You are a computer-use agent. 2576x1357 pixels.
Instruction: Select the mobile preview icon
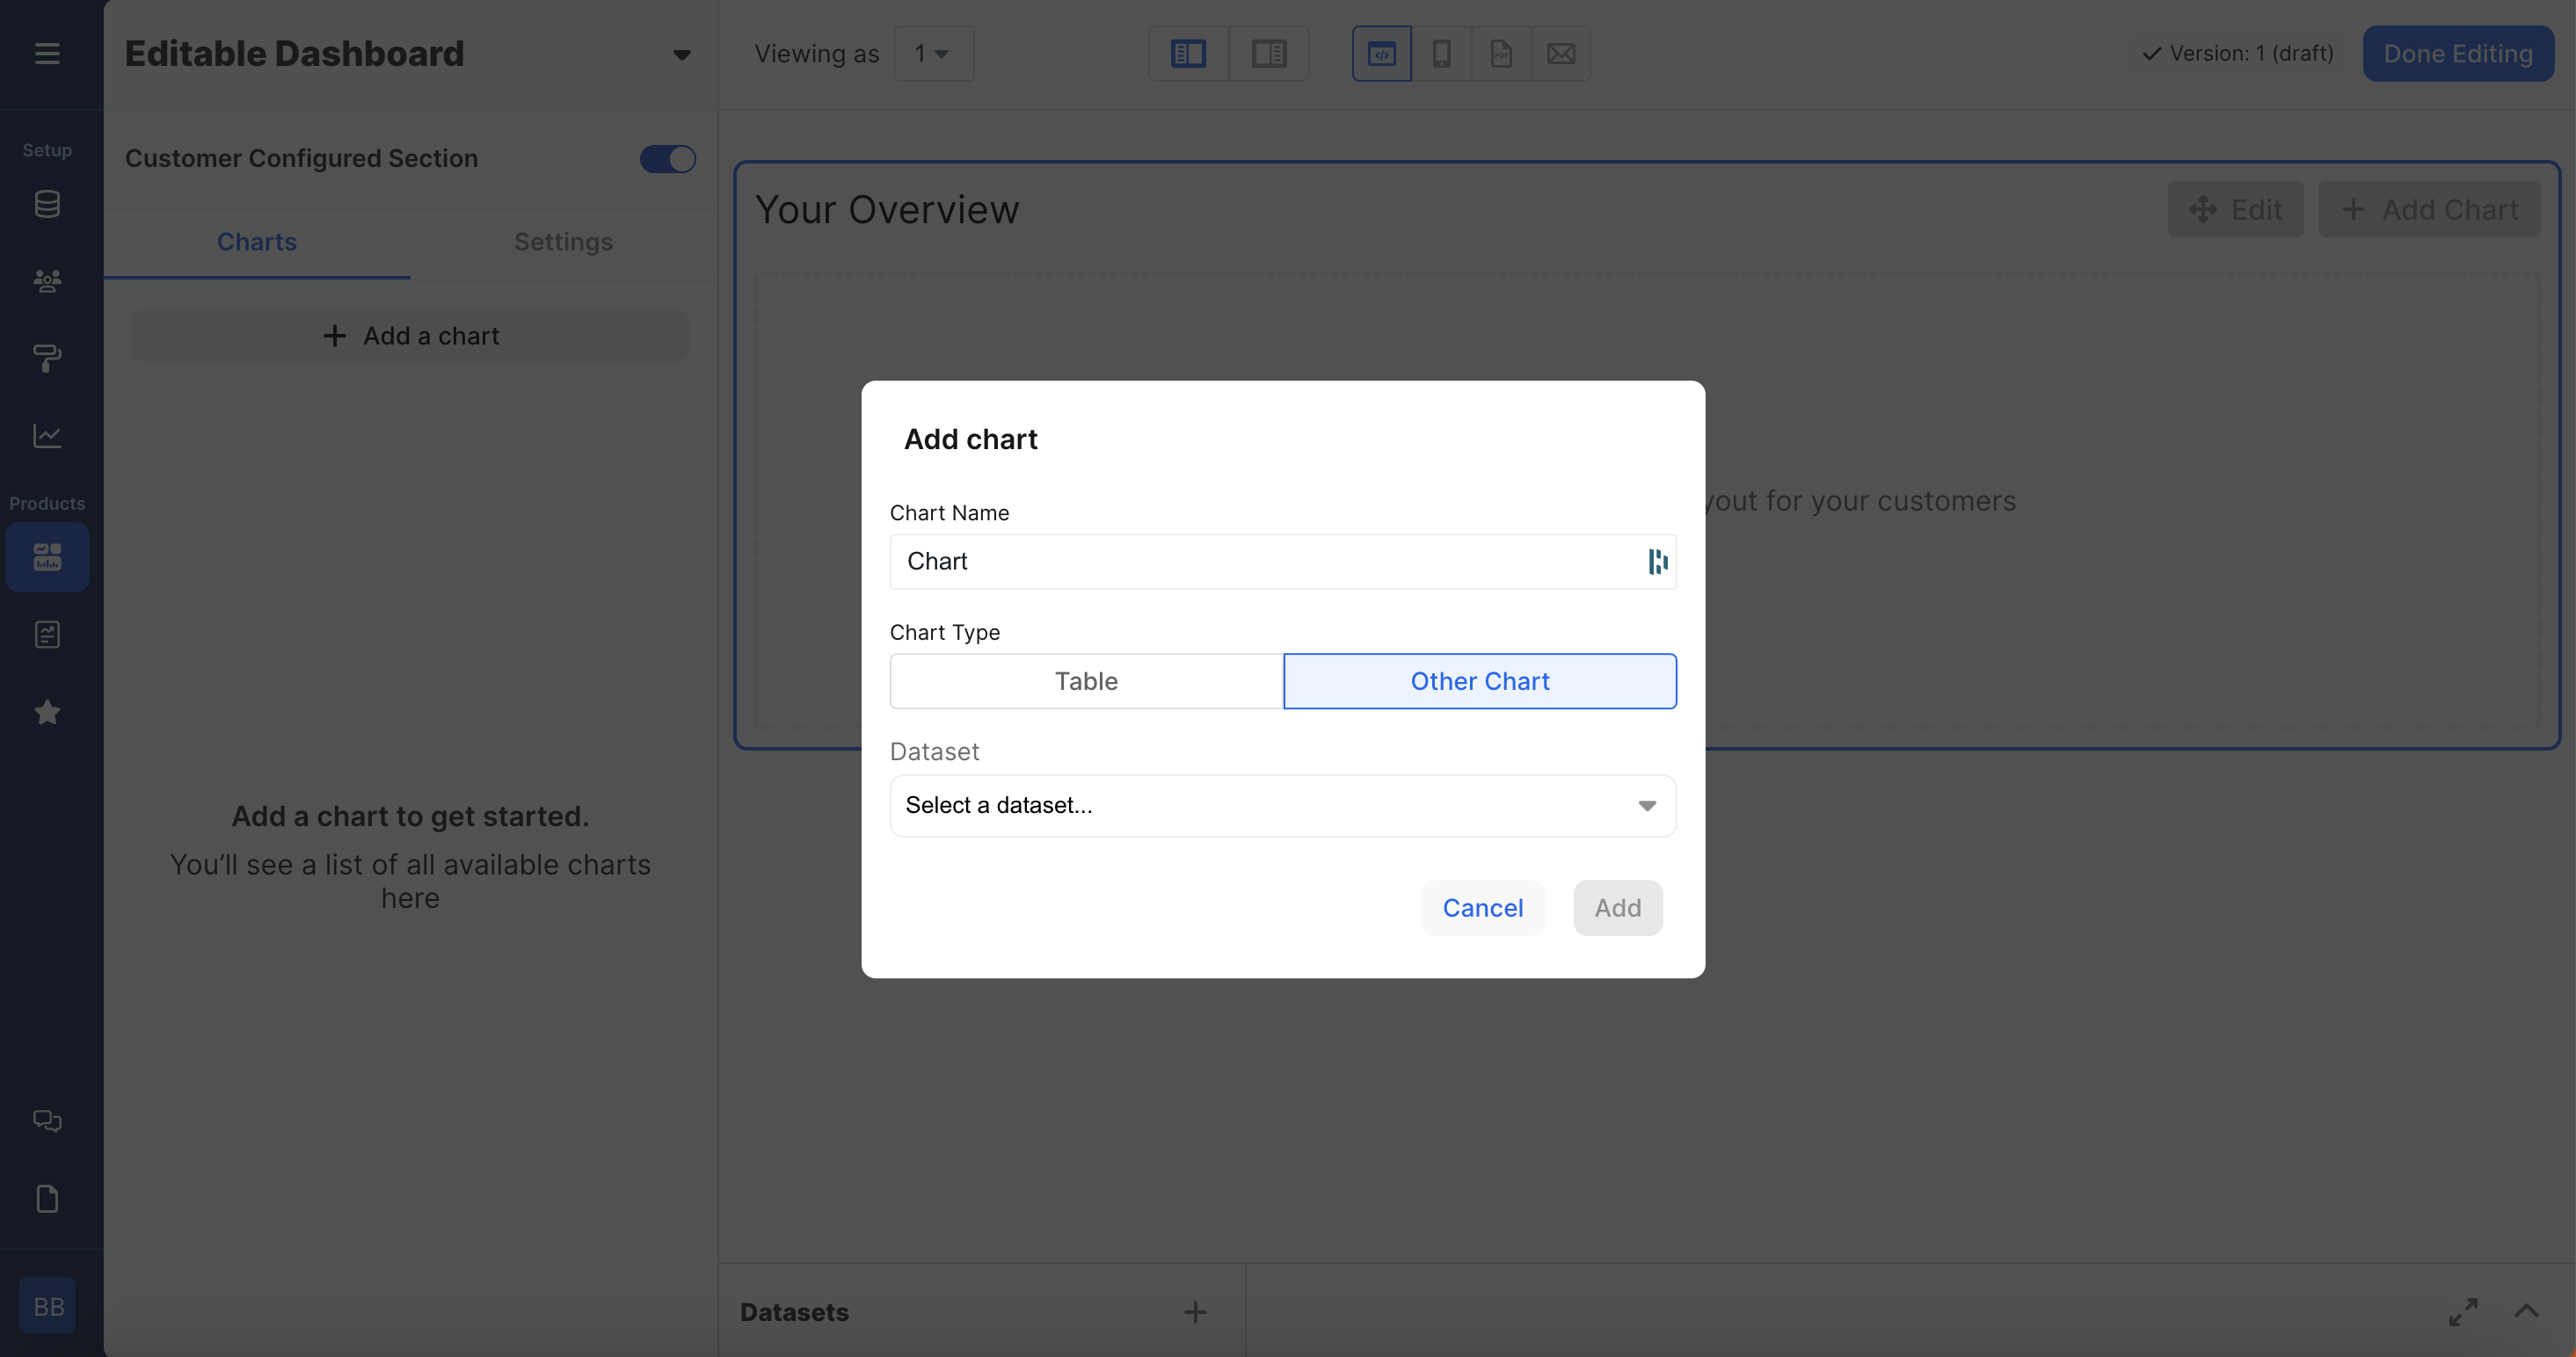(1441, 53)
